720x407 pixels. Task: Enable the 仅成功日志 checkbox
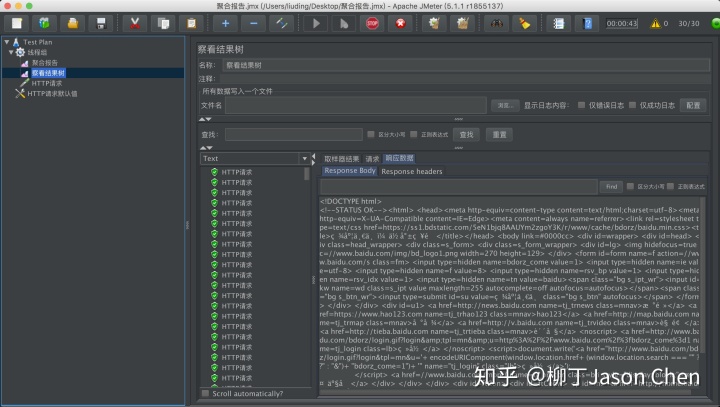(x=632, y=105)
